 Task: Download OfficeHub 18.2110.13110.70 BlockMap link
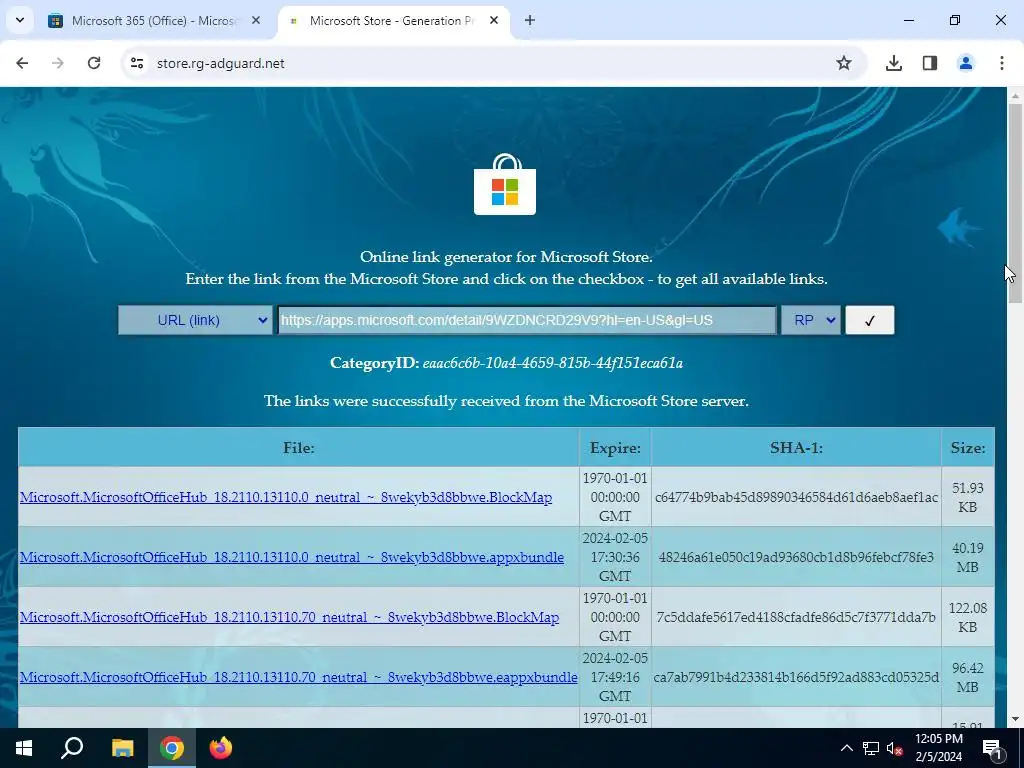tap(289, 617)
